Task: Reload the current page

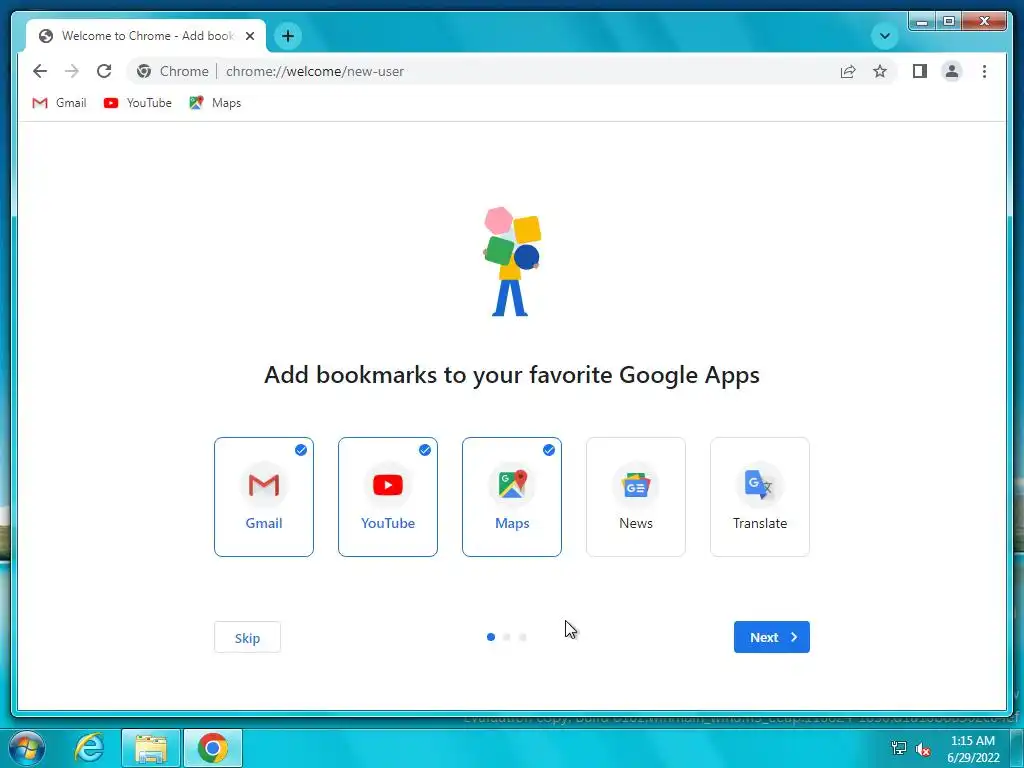Action: point(104,71)
